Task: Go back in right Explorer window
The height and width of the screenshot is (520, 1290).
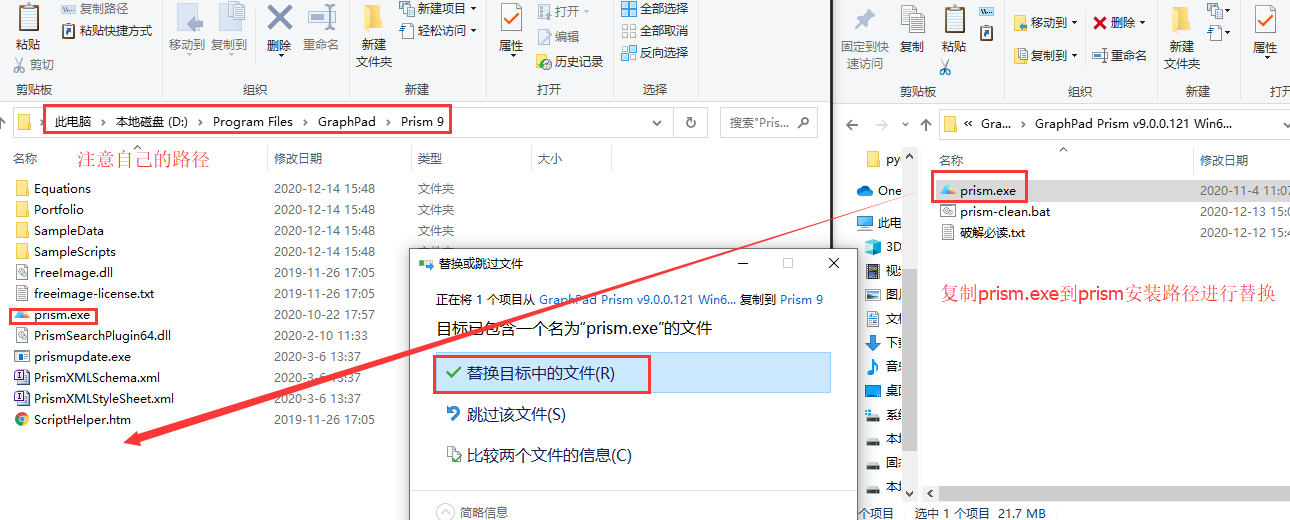Action: point(853,124)
